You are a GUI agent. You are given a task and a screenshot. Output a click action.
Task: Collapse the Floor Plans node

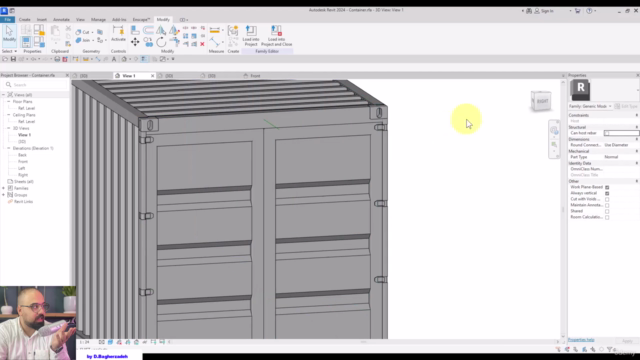click(9, 102)
